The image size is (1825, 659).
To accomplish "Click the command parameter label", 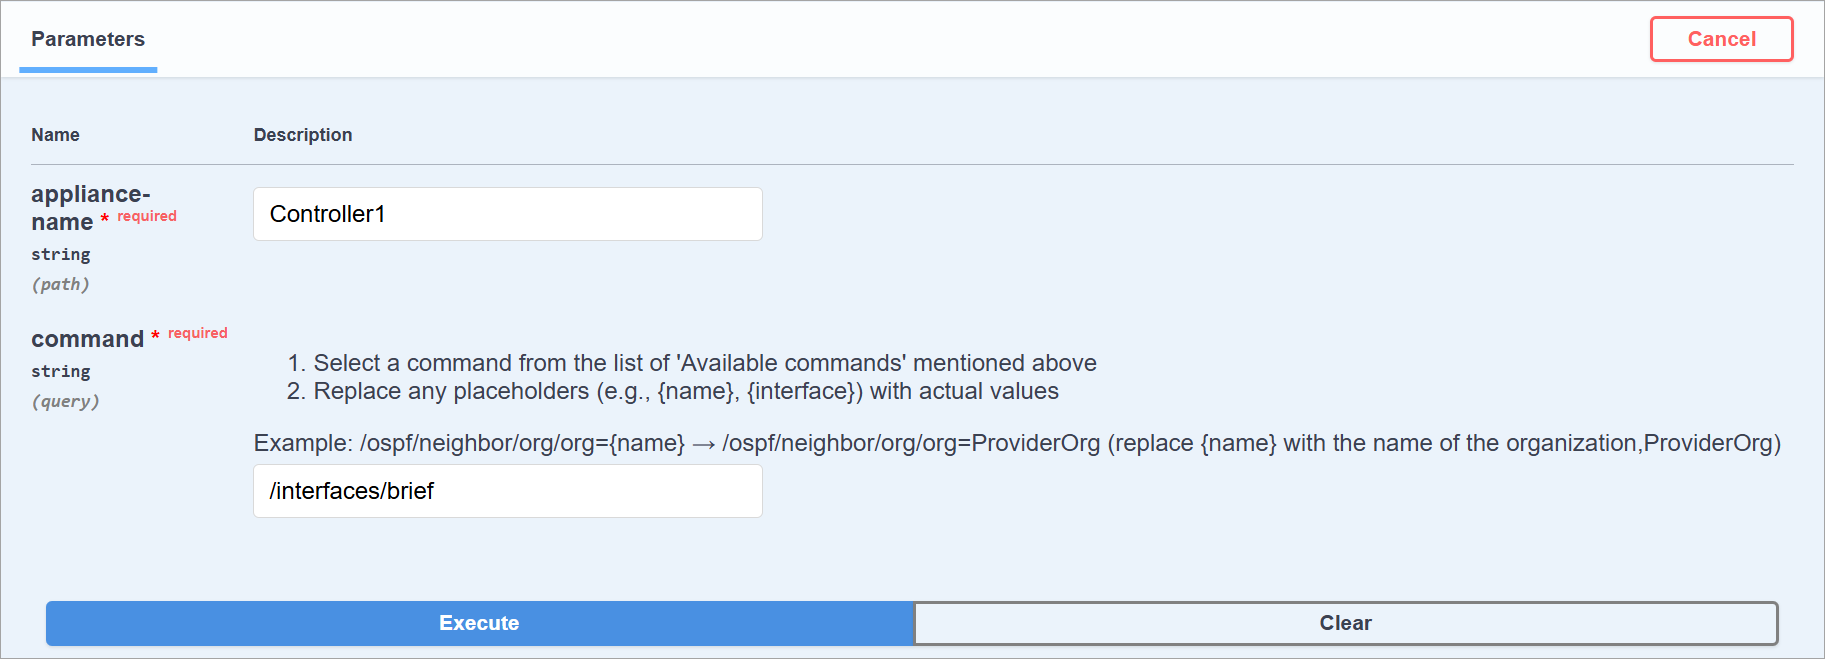I will pyautogui.click(x=86, y=339).
